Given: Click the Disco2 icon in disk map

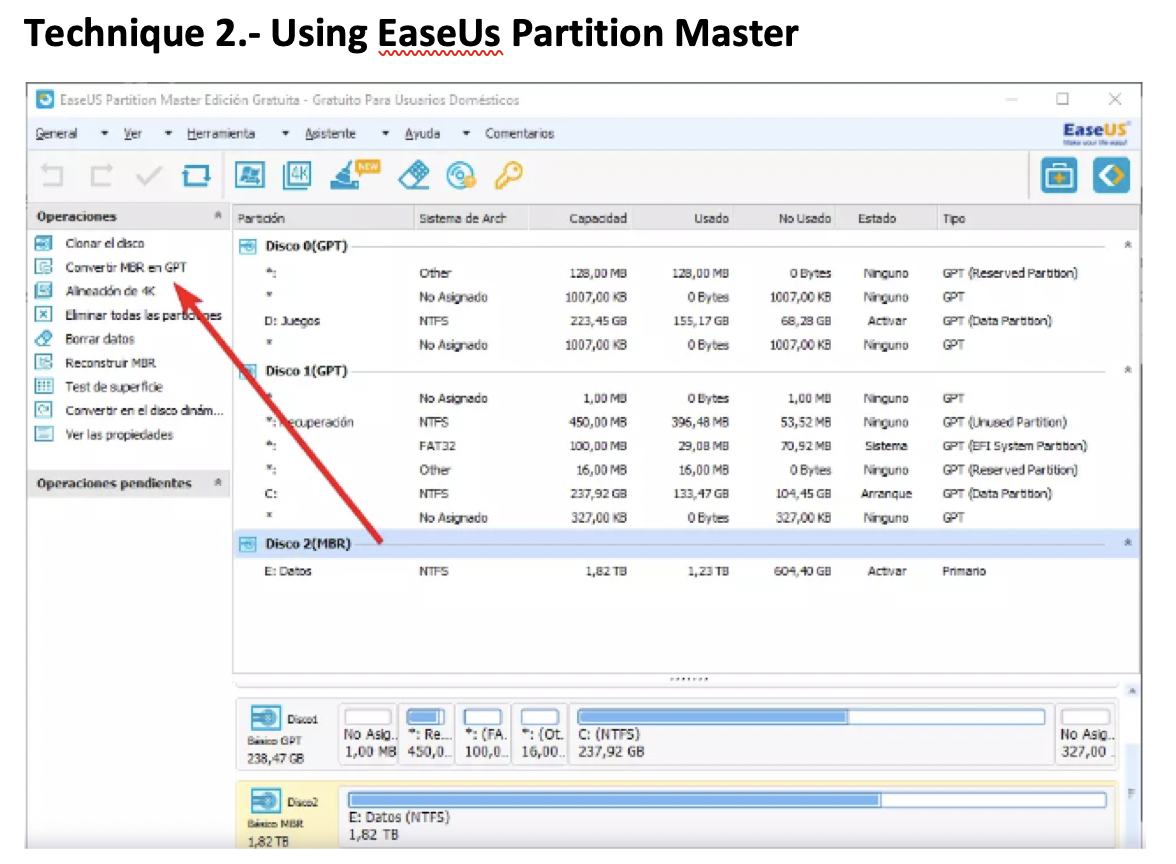Looking at the screenshot, I should 265,801.
